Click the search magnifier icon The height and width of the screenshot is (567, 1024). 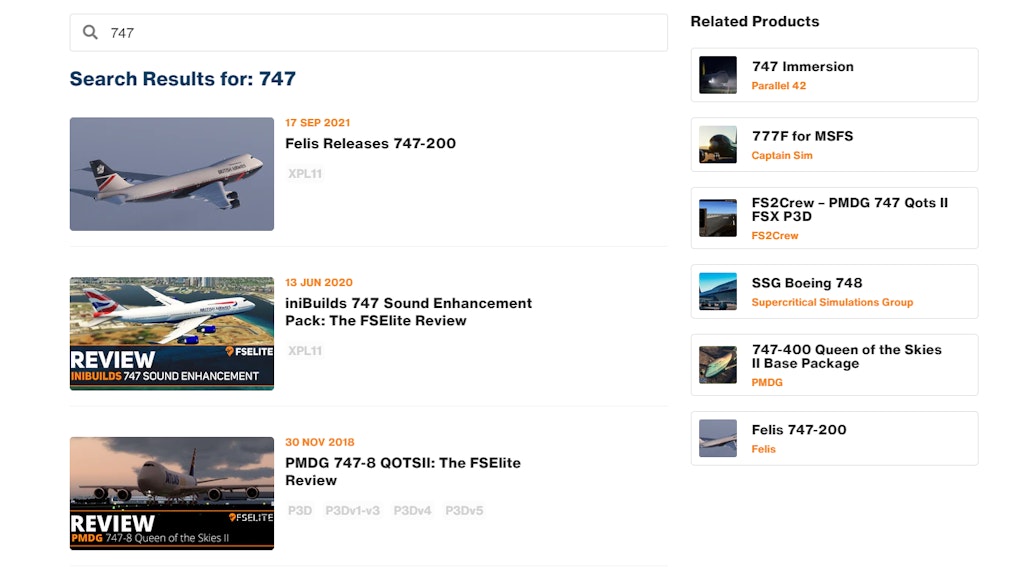click(90, 33)
